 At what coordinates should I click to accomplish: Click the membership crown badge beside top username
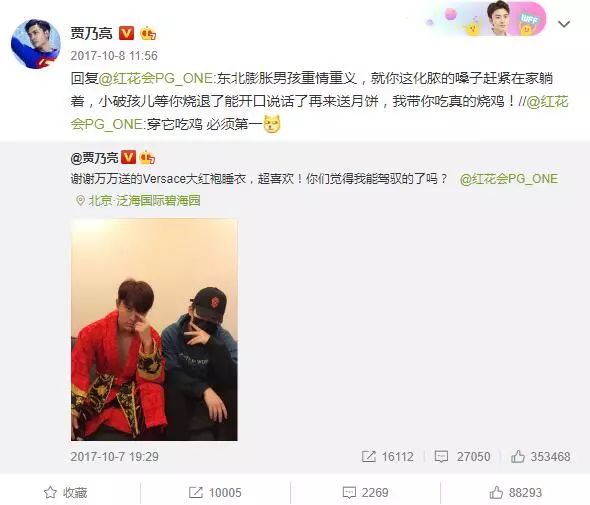(148, 34)
